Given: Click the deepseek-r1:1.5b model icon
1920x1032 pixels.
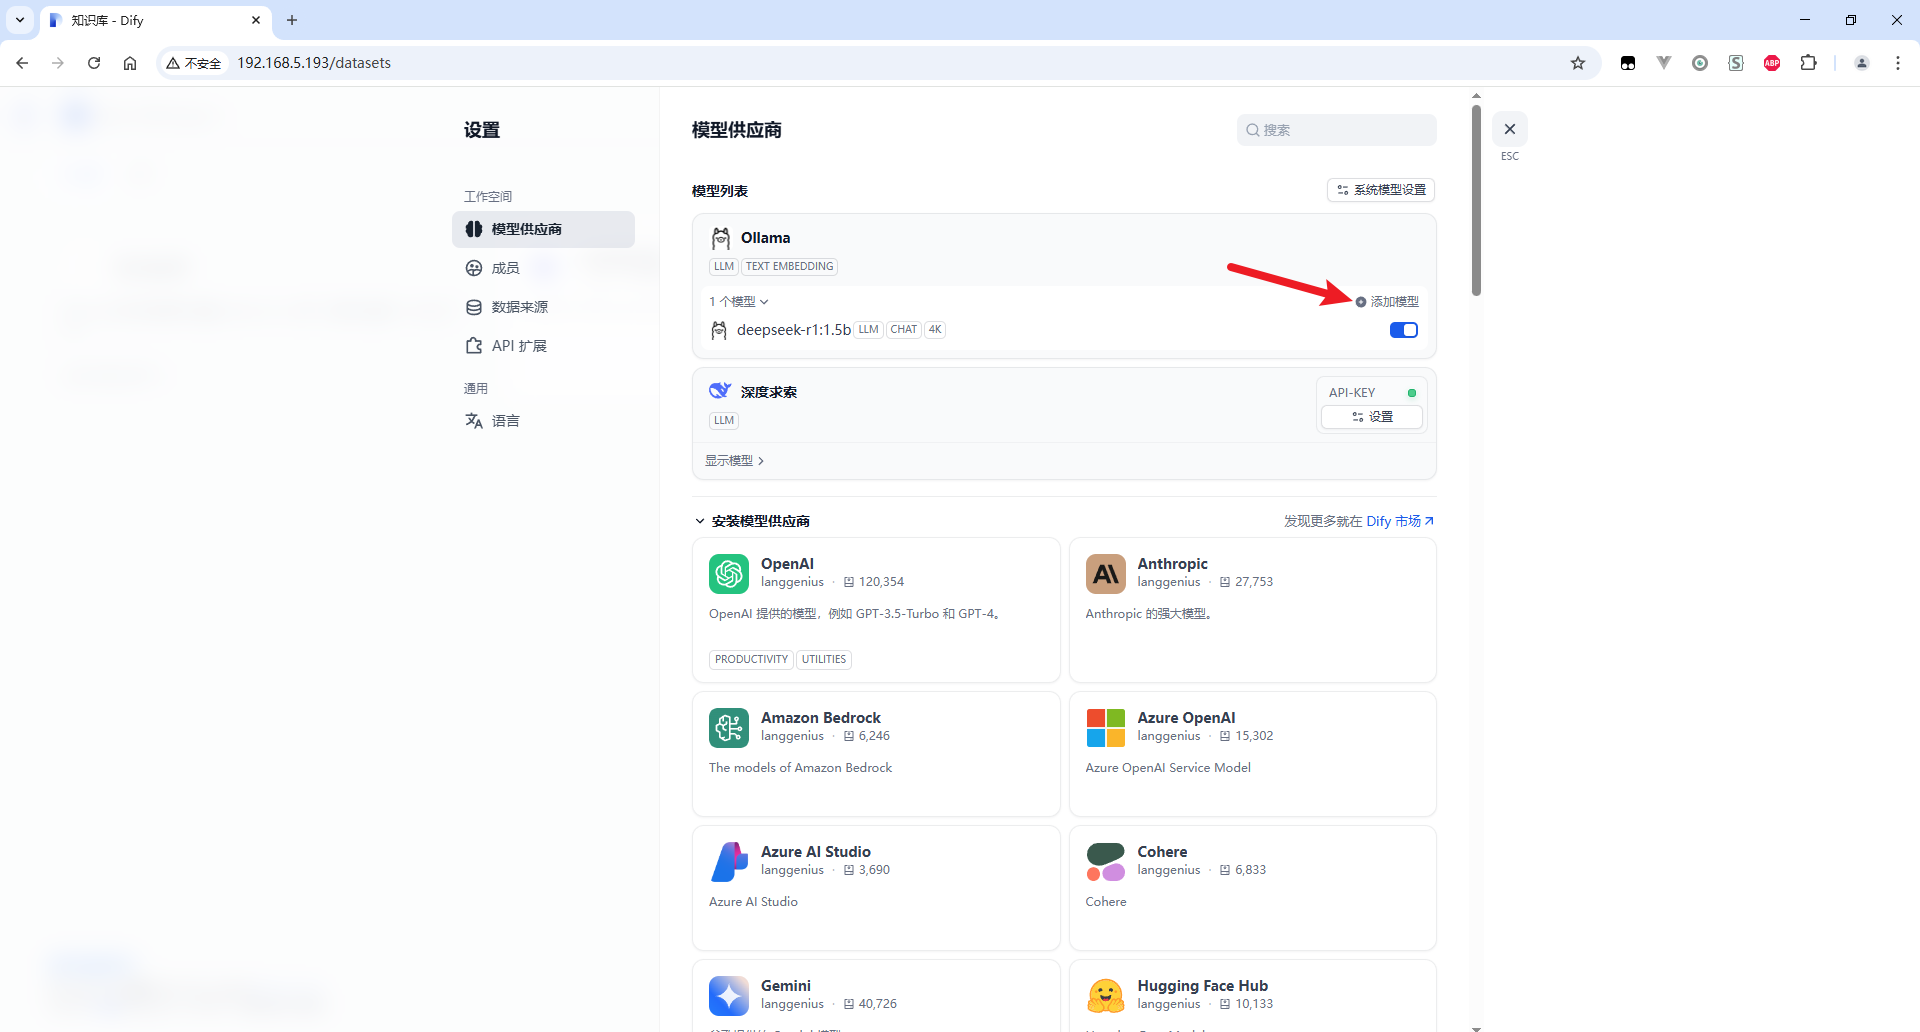Looking at the screenshot, I should pyautogui.click(x=719, y=330).
